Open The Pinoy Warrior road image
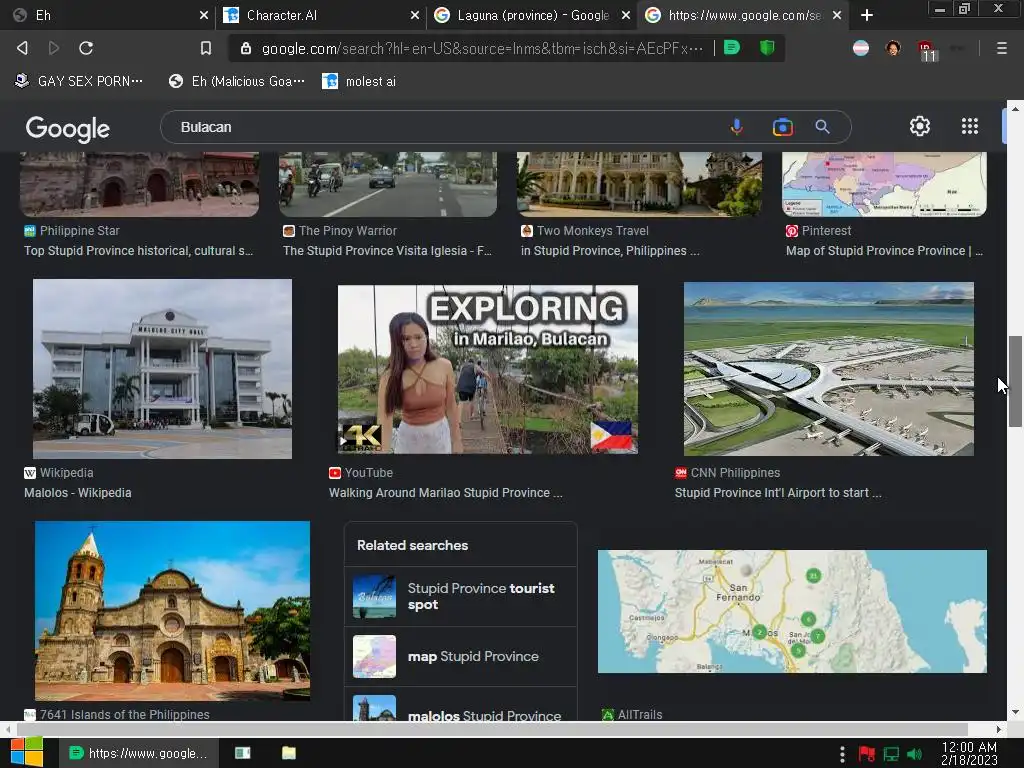 [x=388, y=184]
